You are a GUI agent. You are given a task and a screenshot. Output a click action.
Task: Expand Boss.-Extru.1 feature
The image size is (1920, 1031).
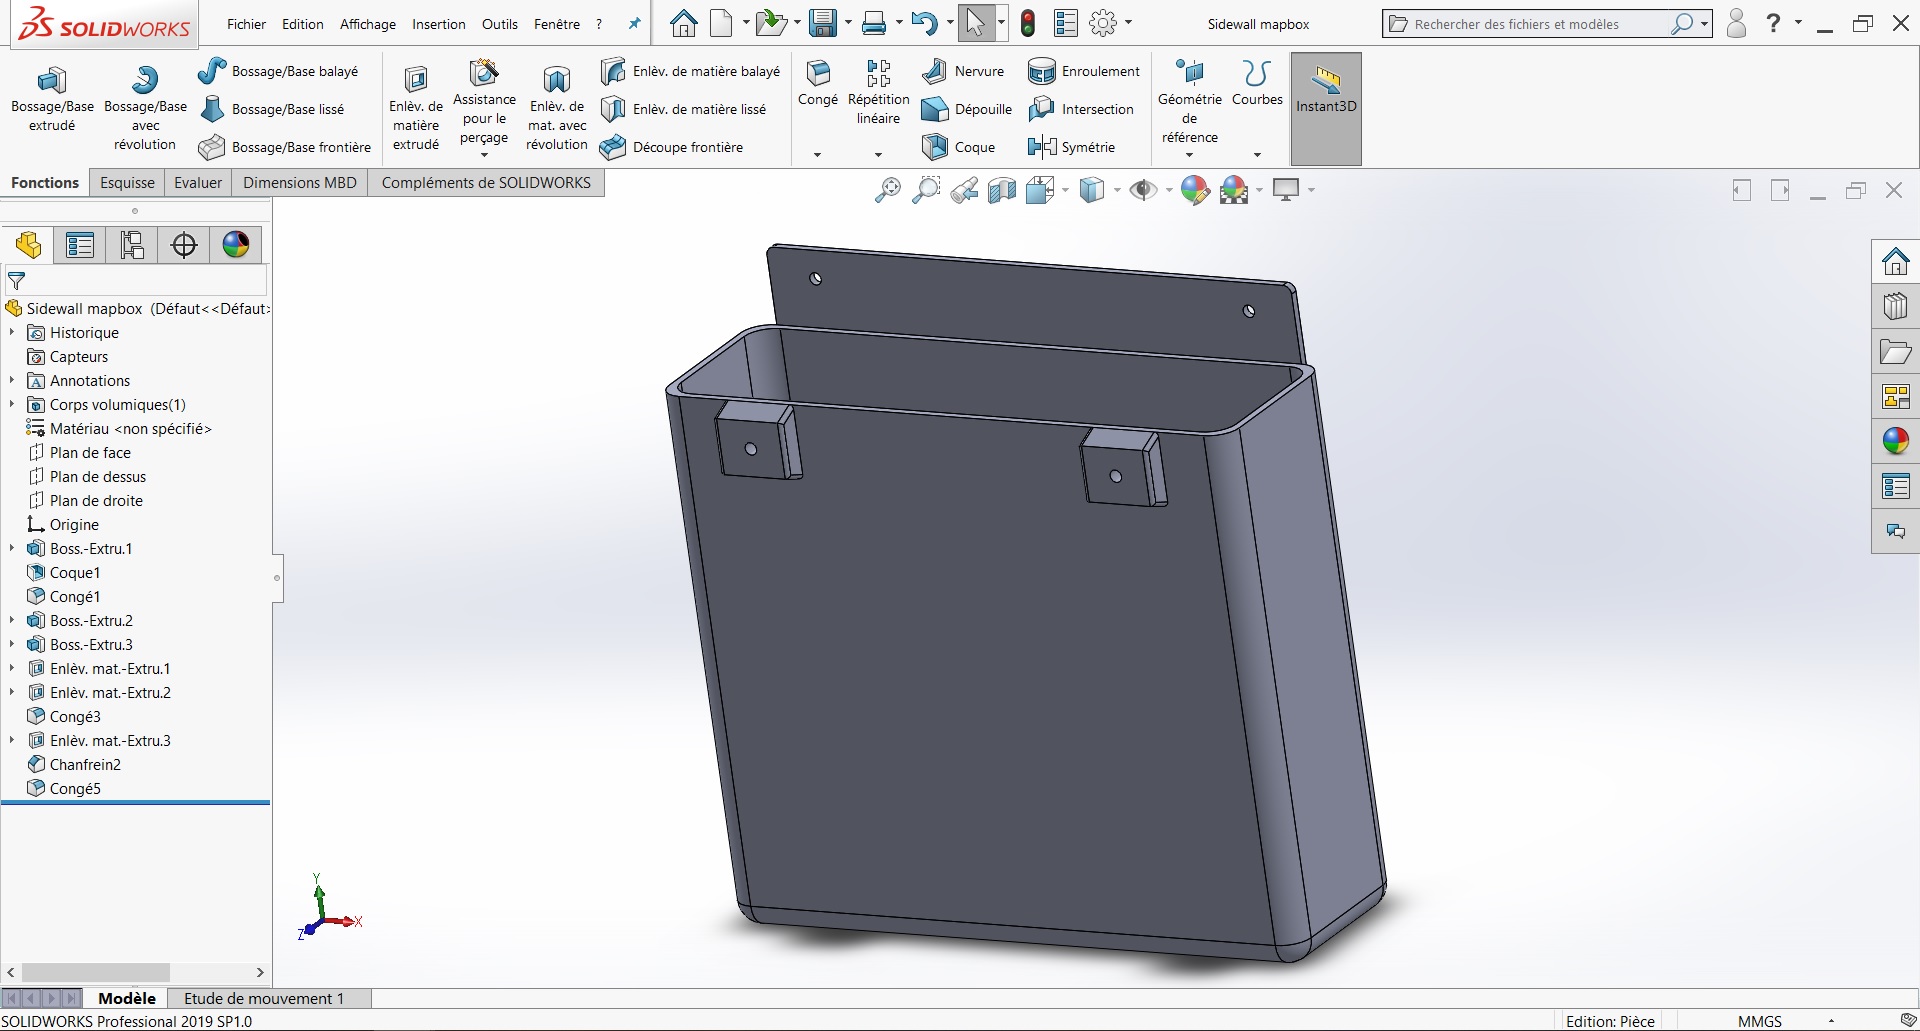point(12,548)
